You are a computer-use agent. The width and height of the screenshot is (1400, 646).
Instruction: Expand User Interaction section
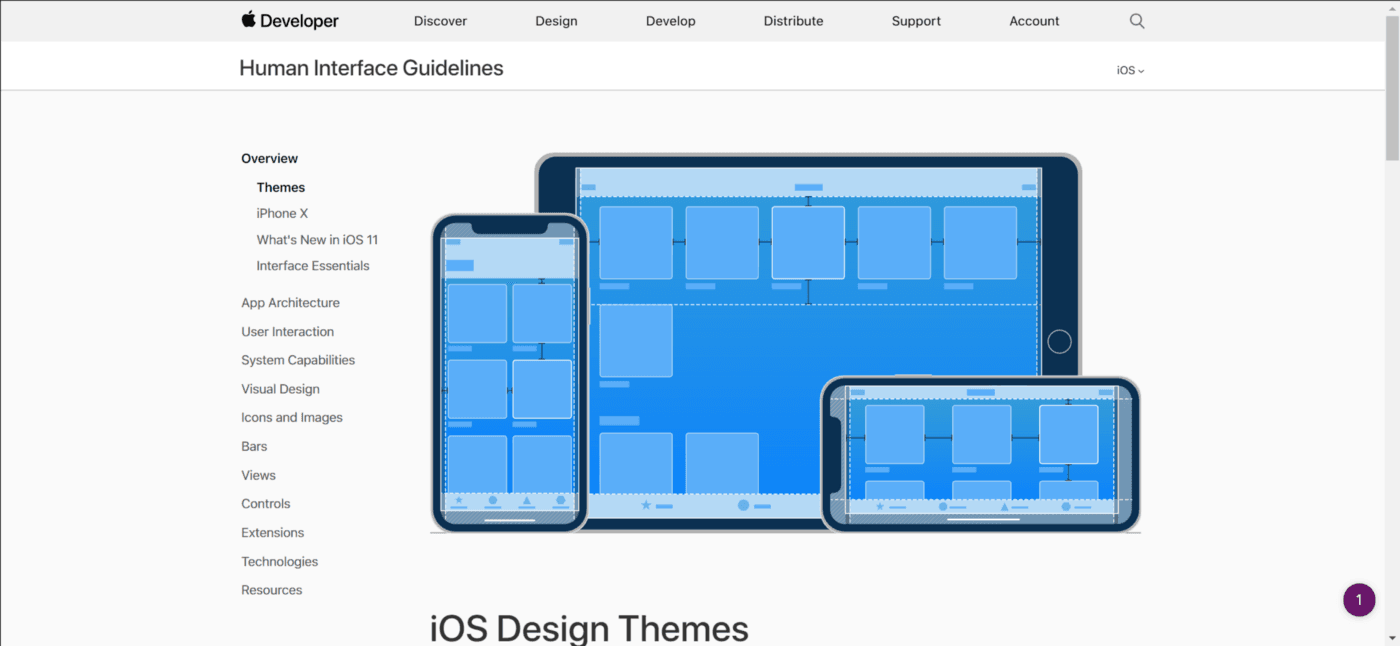click(287, 331)
